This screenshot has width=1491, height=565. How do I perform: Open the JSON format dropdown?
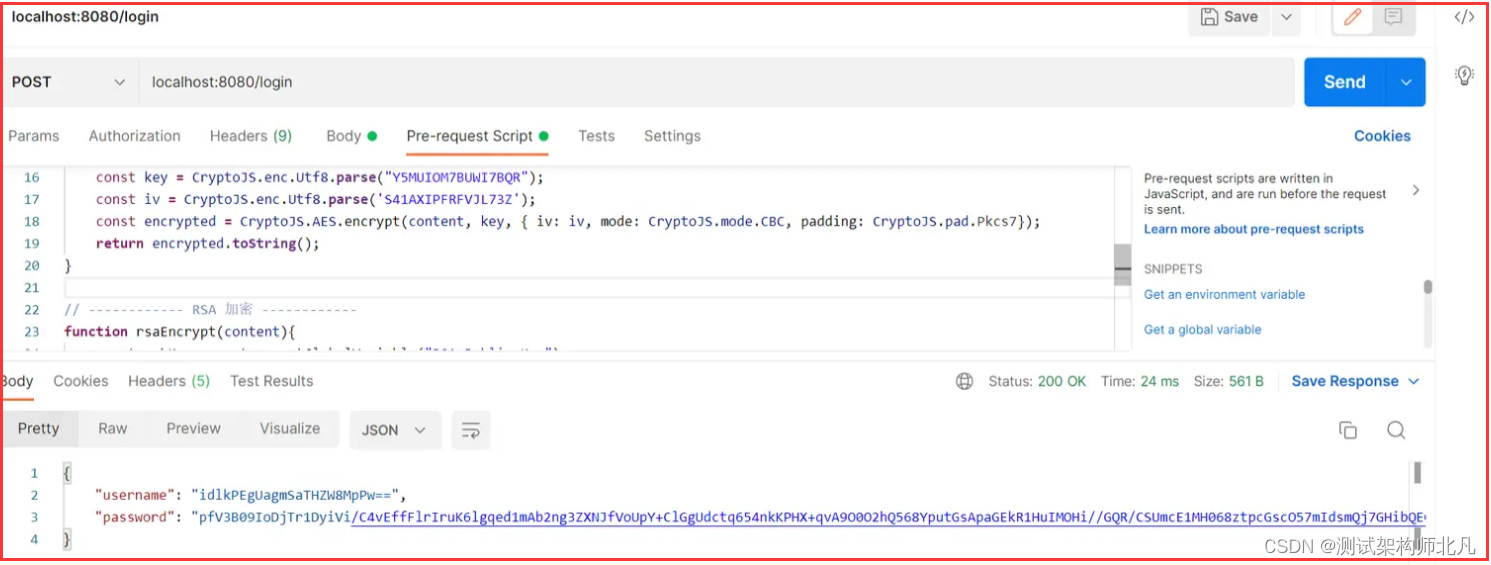click(x=394, y=430)
